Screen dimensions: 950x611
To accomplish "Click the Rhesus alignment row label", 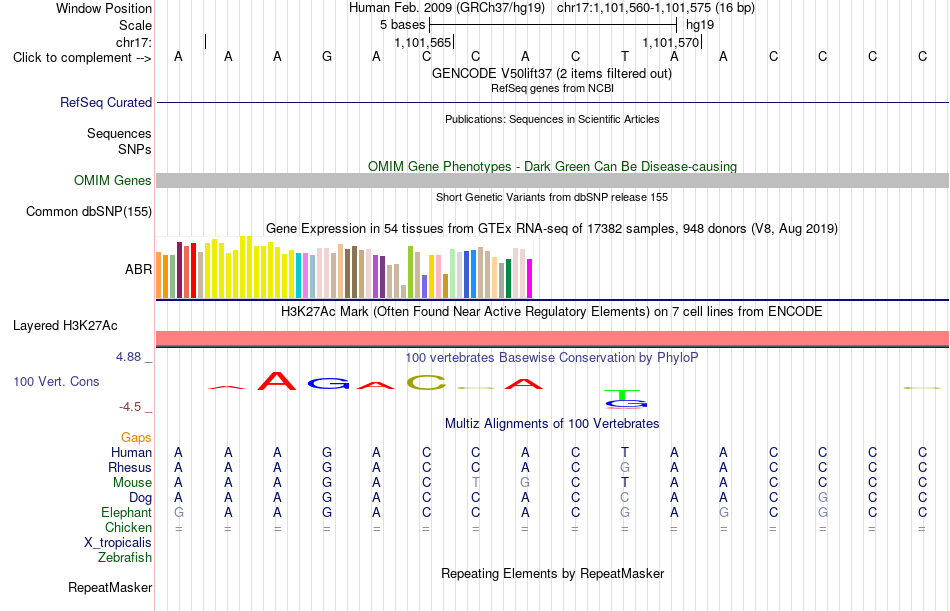I will tap(130, 468).
